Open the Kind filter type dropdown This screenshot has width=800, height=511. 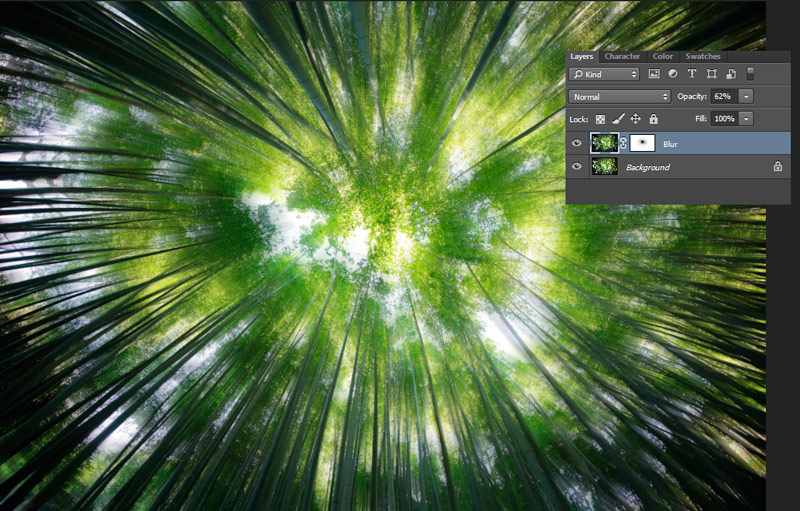click(604, 74)
